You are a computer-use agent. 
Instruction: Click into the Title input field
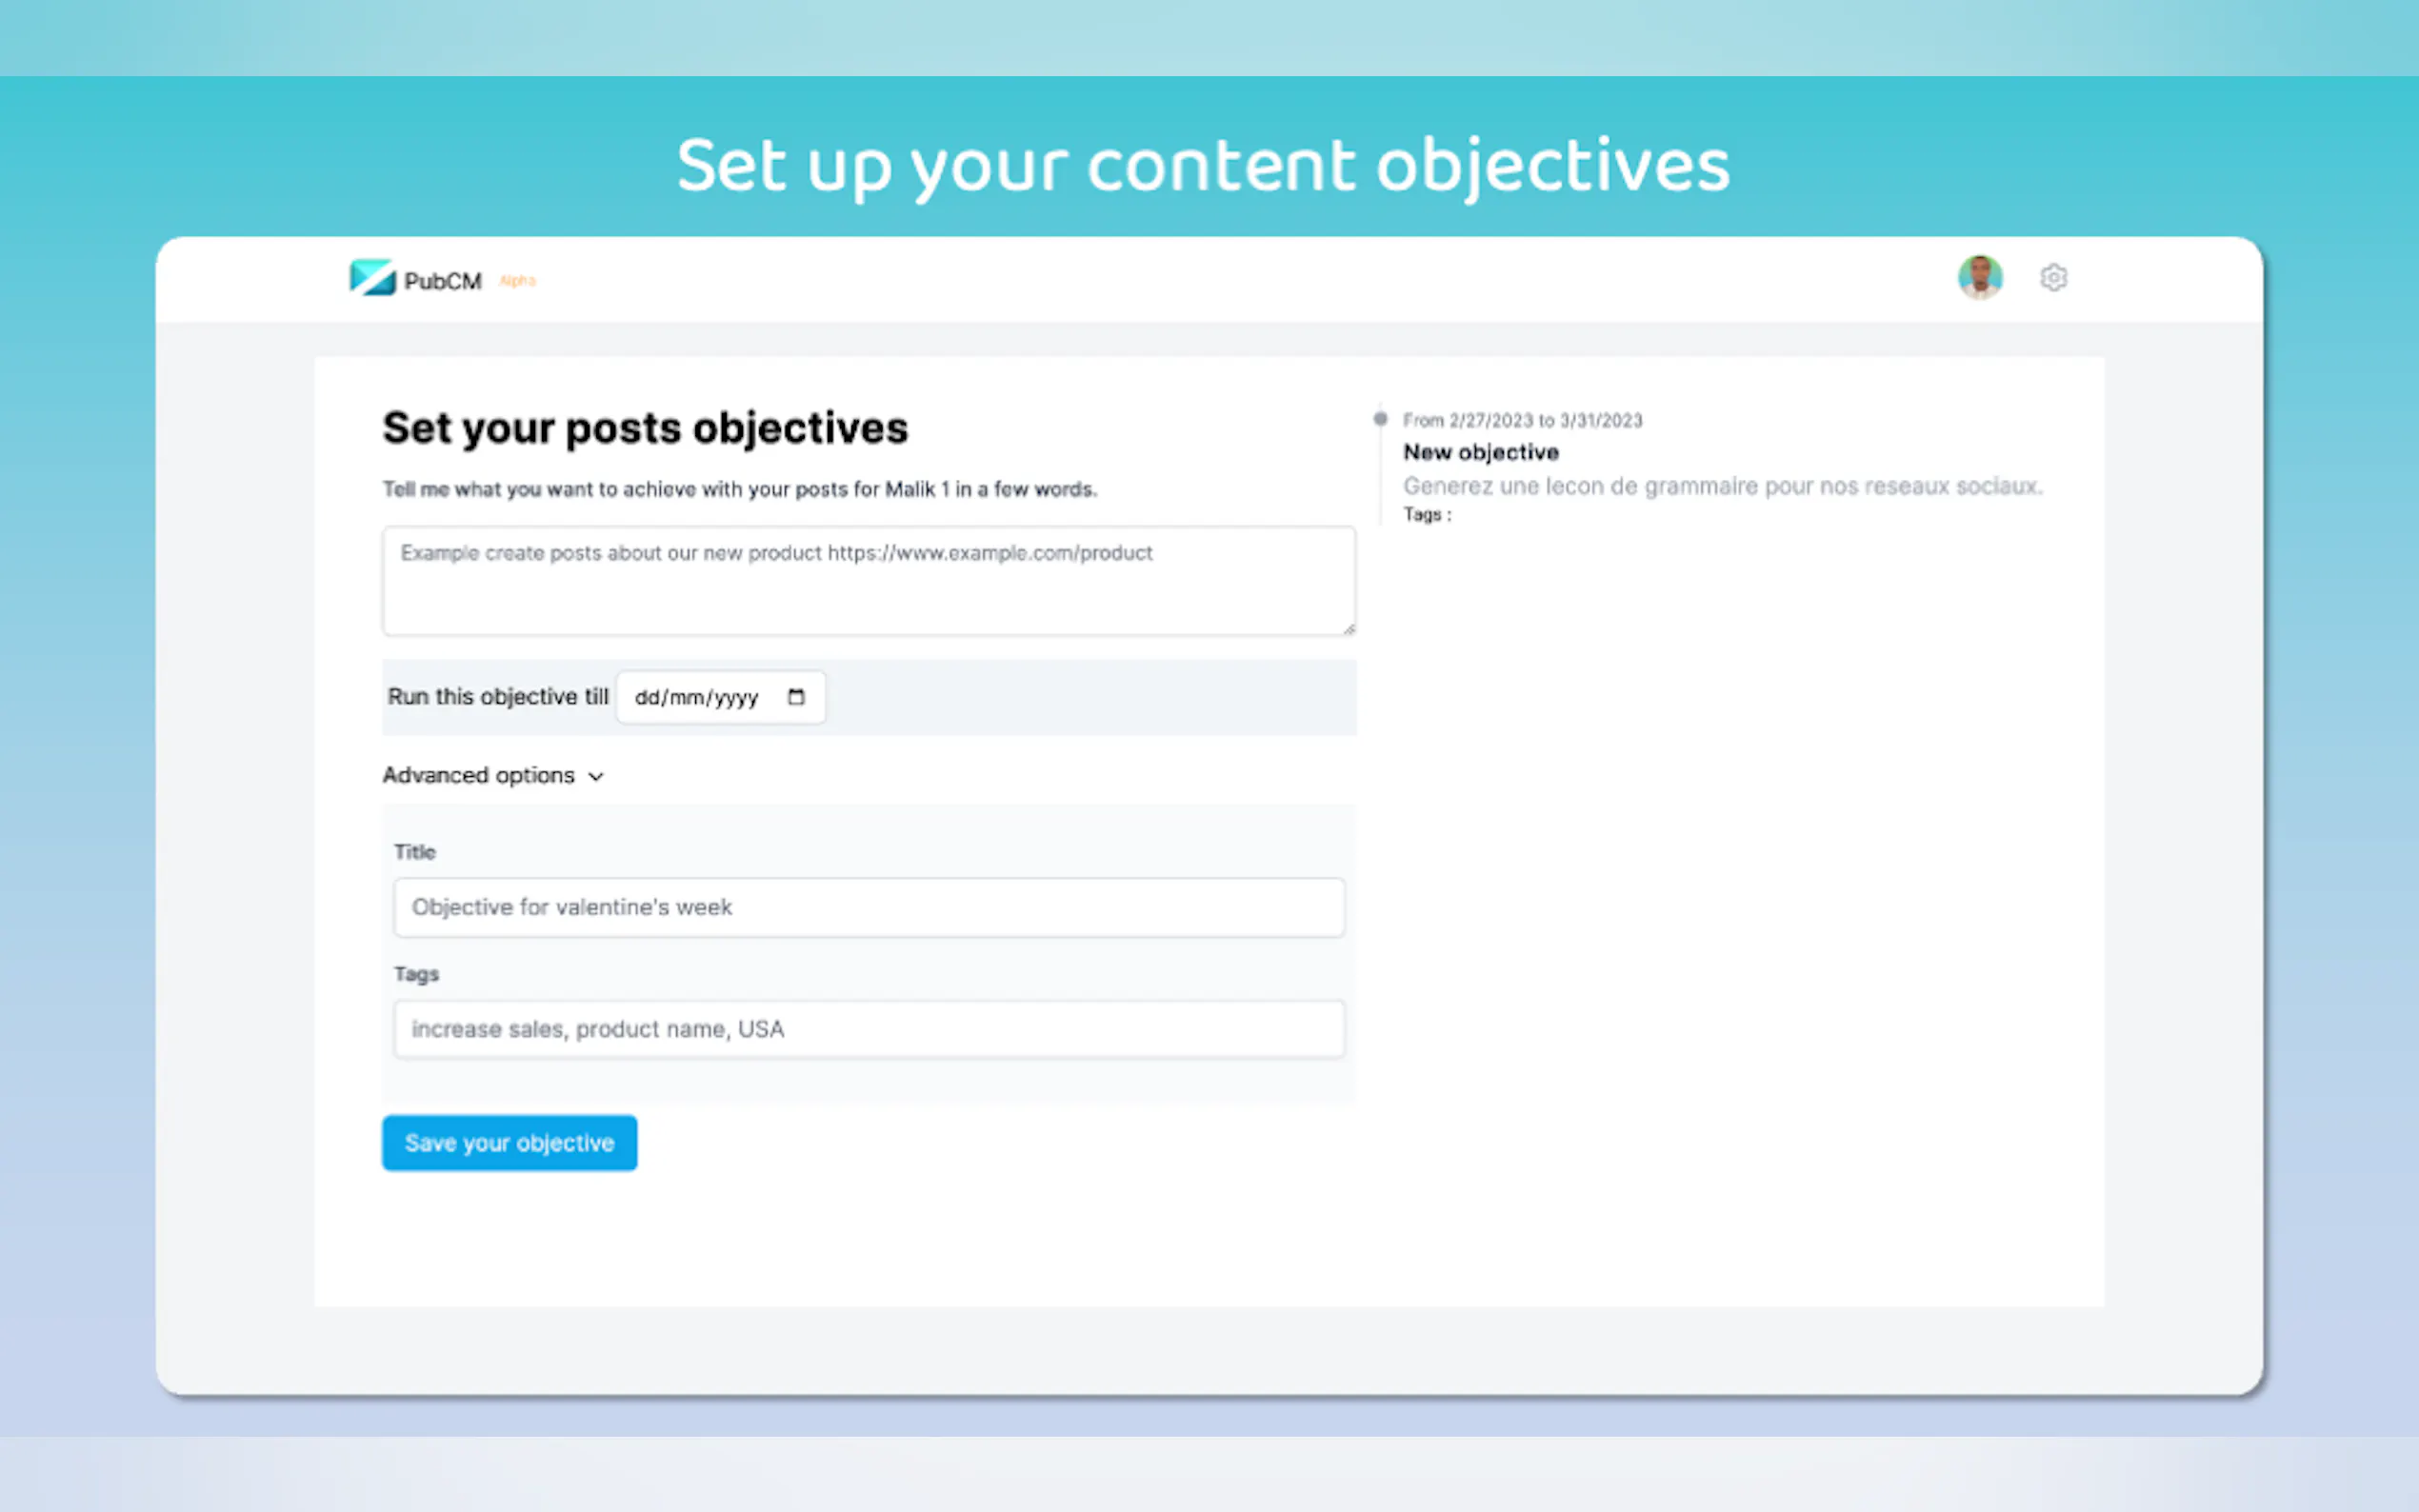point(868,907)
